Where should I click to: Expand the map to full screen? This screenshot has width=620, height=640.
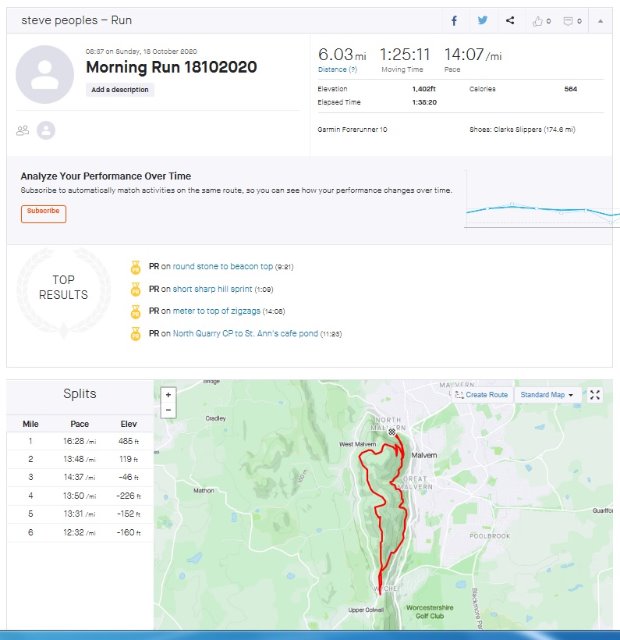pos(595,395)
